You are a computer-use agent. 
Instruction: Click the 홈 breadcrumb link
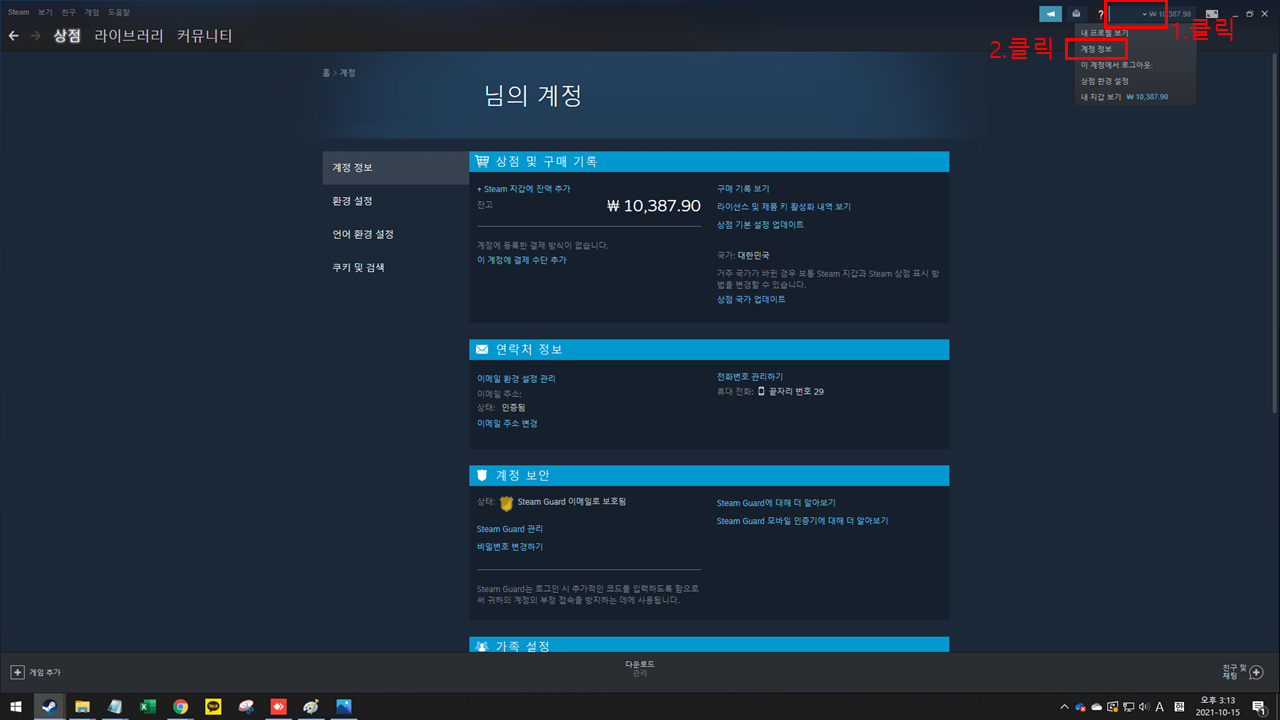pyautogui.click(x=326, y=73)
